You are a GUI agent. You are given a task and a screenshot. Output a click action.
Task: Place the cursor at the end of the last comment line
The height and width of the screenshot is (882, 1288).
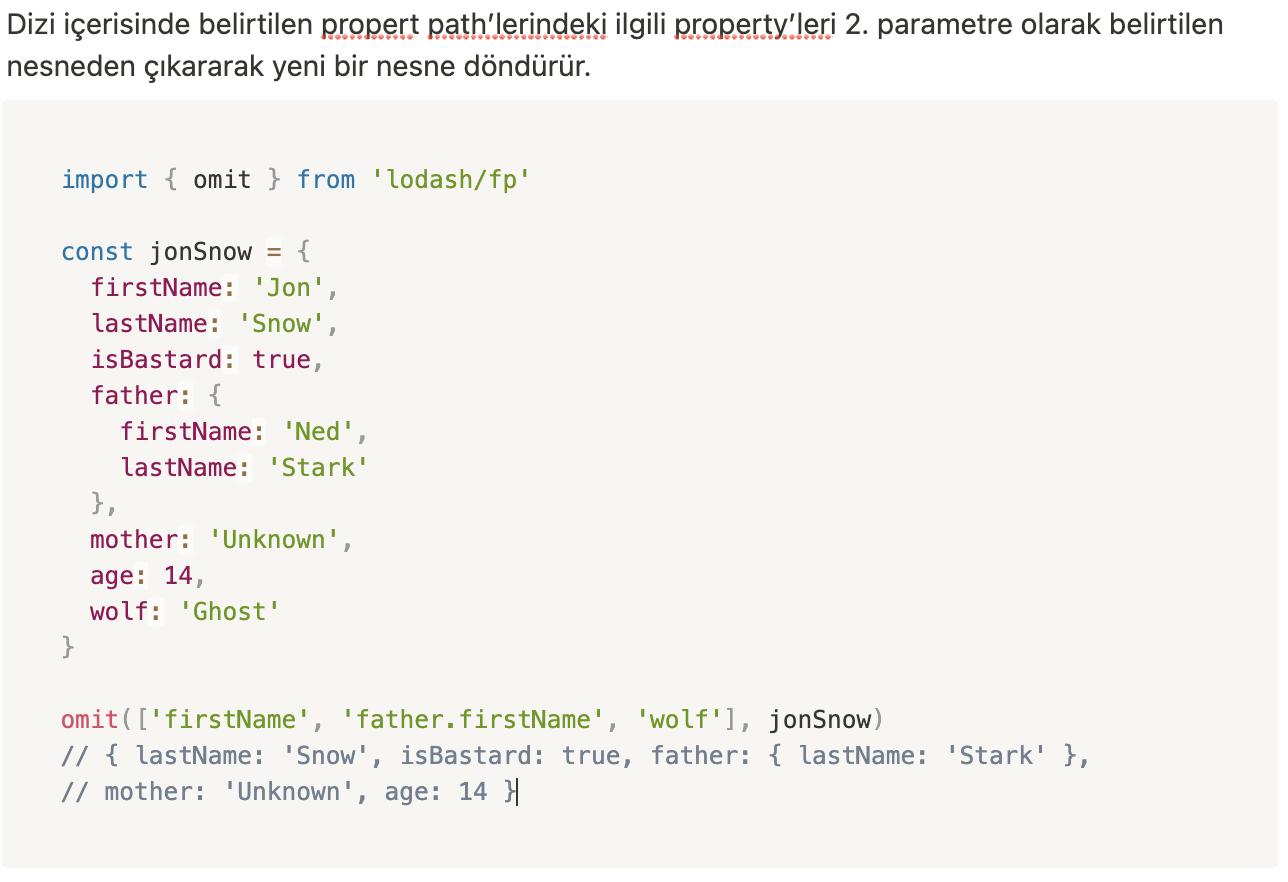click(x=518, y=792)
